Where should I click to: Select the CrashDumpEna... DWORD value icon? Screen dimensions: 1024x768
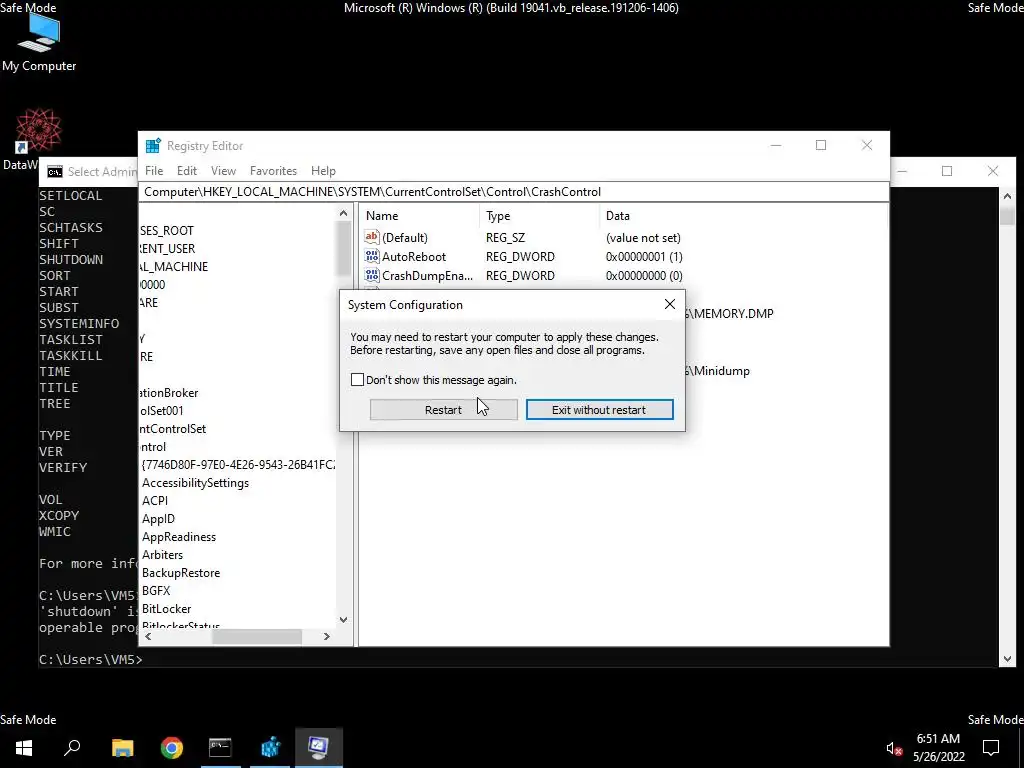(372, 275)
